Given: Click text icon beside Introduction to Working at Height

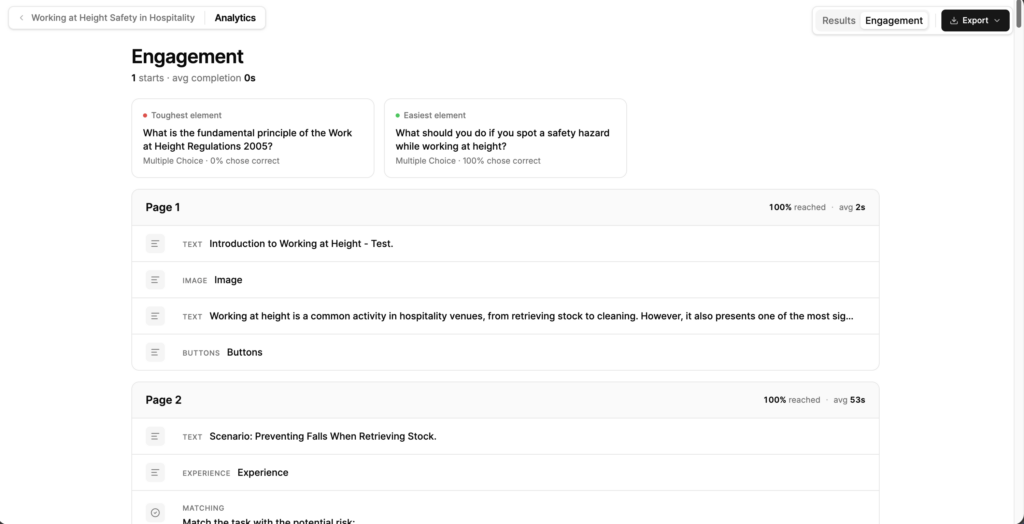Looking at the screenshot, I should (x=155, y=244).
